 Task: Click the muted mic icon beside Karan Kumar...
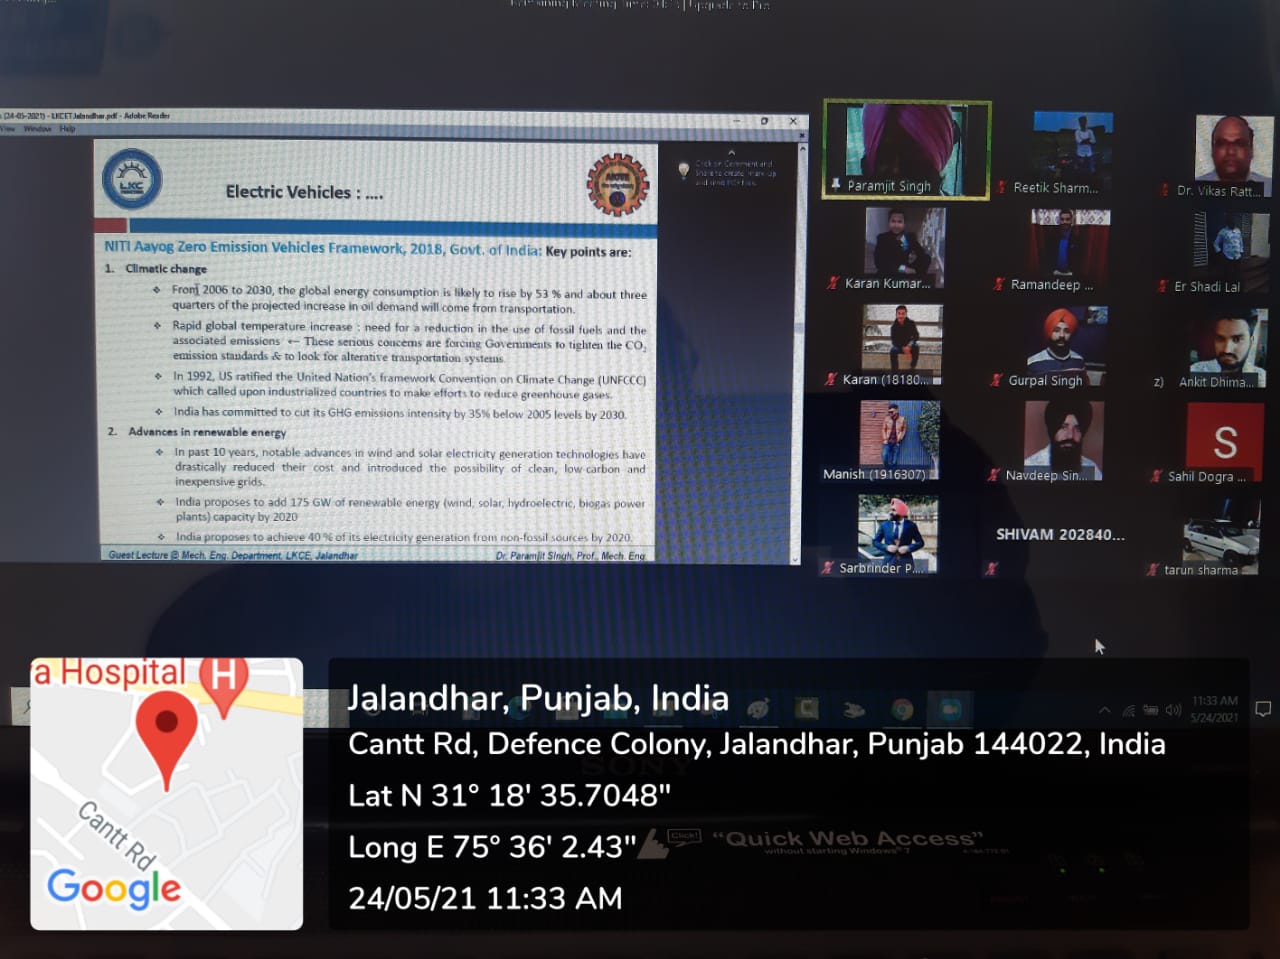[832, 283]
